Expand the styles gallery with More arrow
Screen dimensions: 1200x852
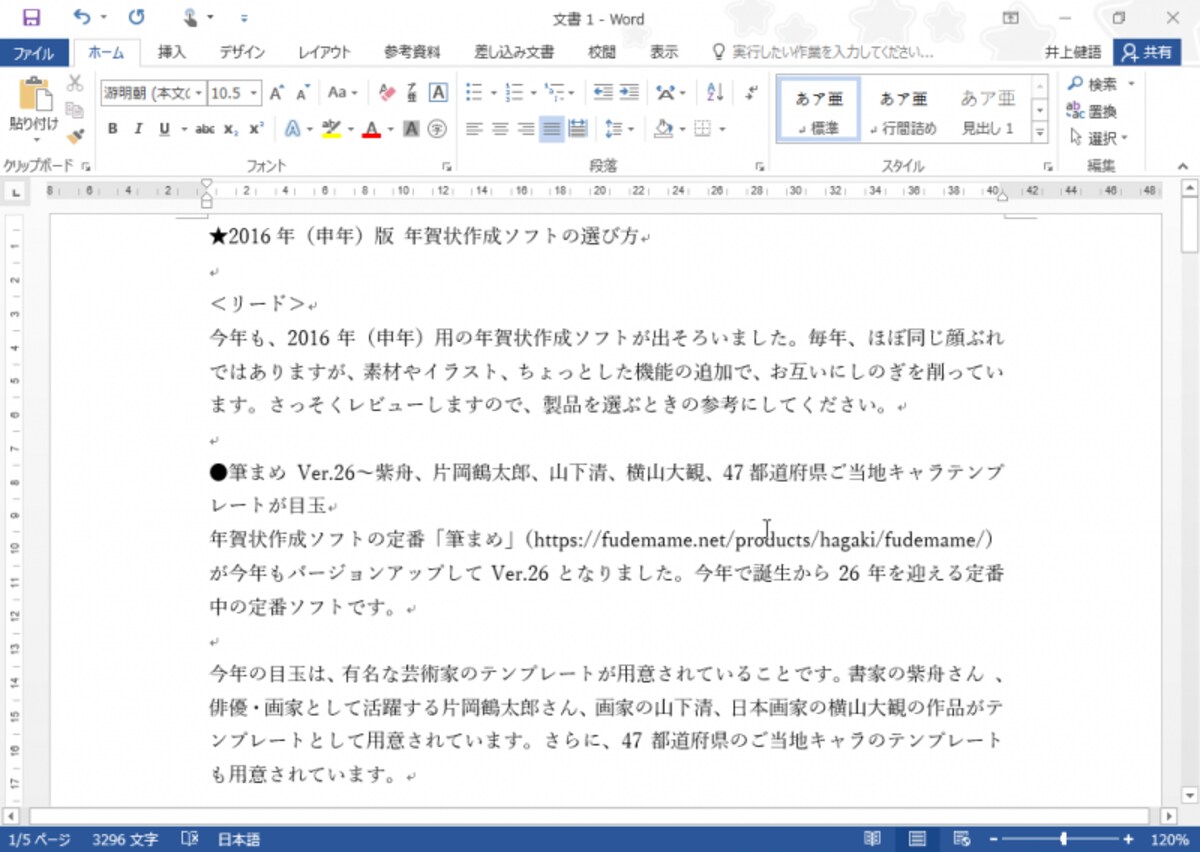(1040, 133)
